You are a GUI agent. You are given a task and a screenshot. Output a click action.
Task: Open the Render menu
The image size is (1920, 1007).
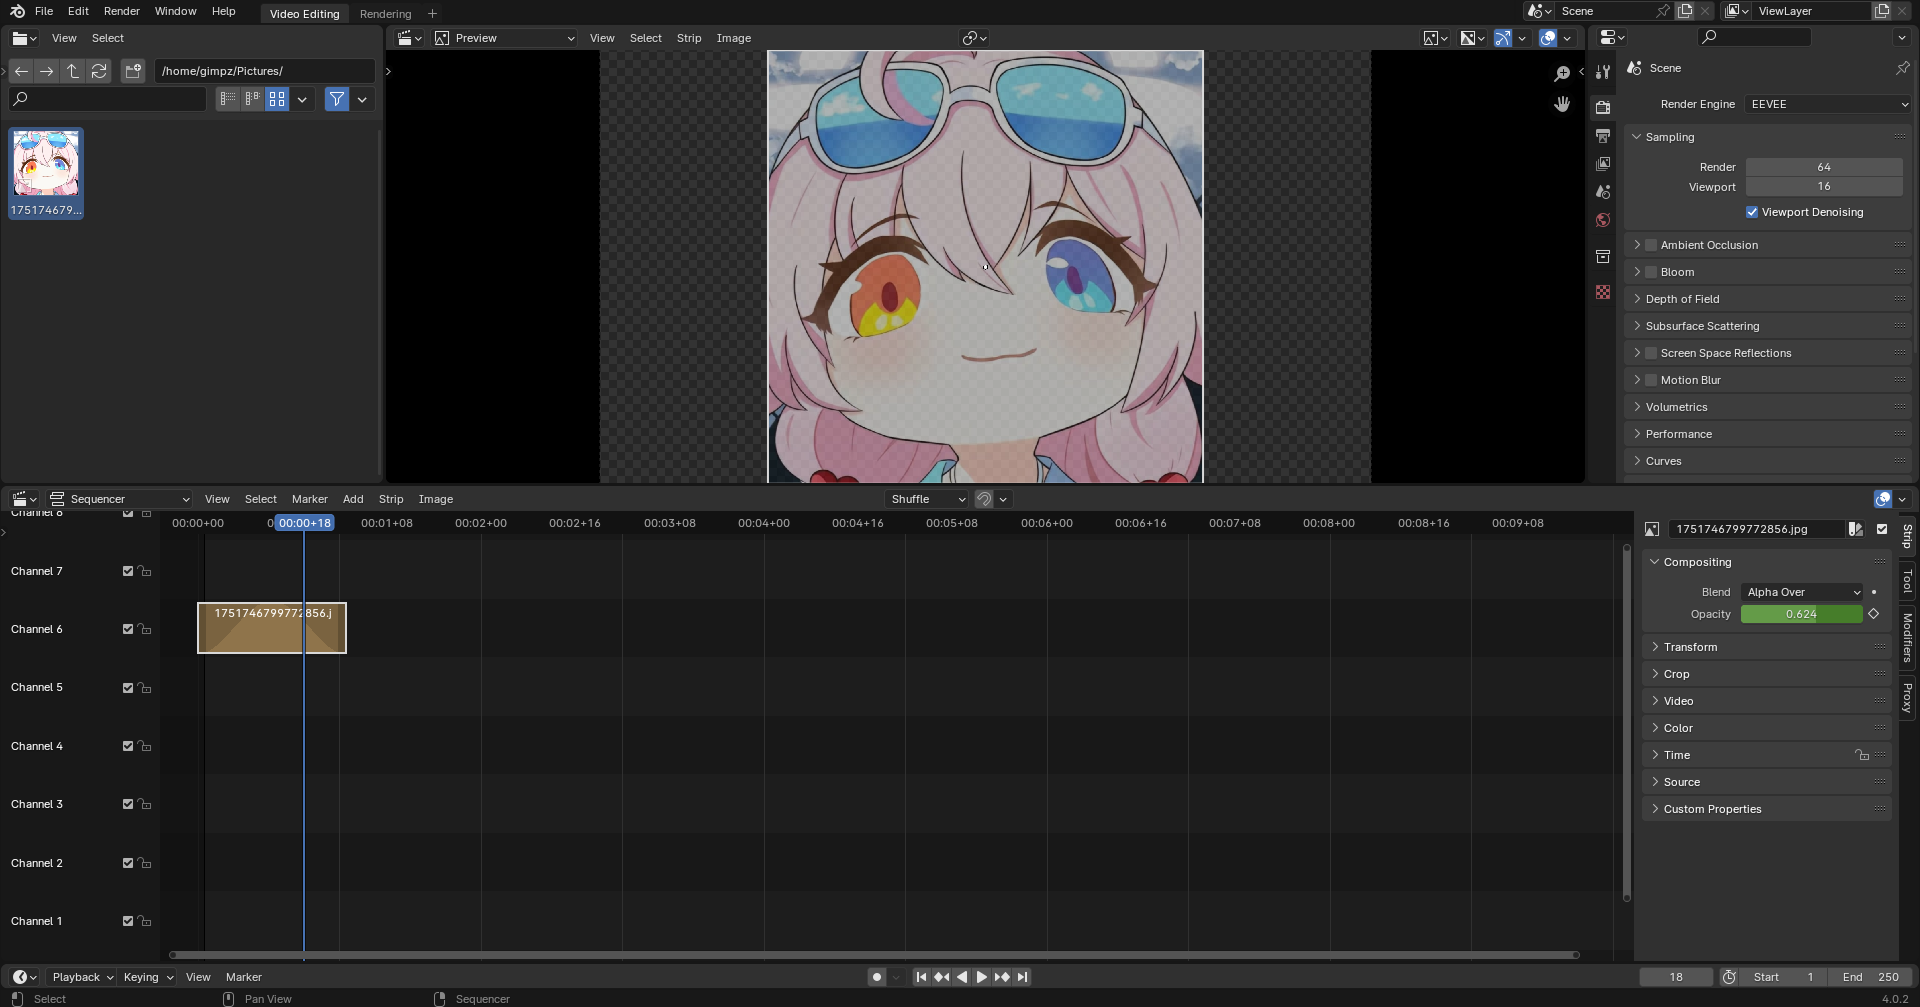click(x=121, y=11)
